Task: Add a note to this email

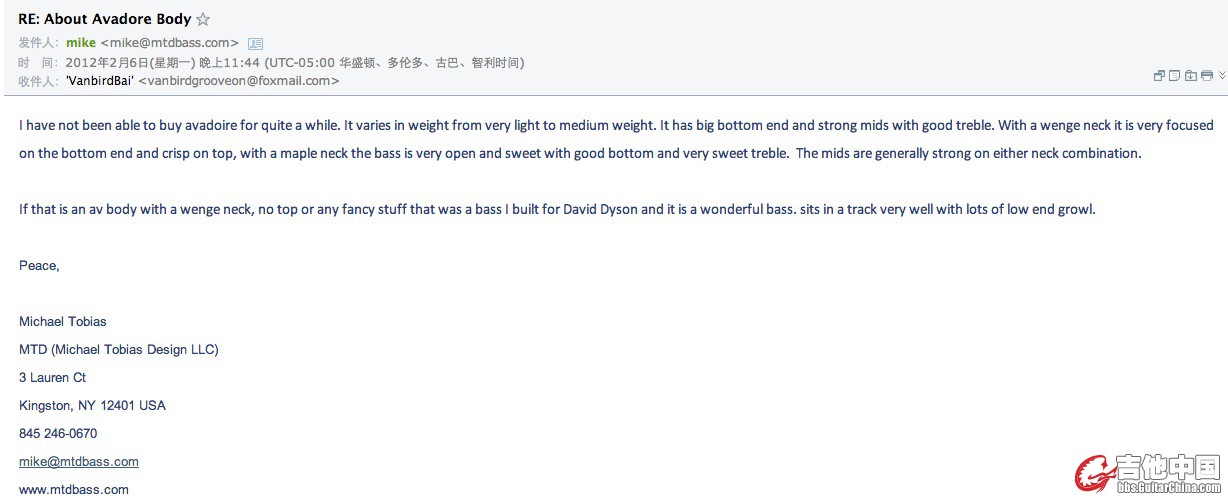Action: [1174, 75]
